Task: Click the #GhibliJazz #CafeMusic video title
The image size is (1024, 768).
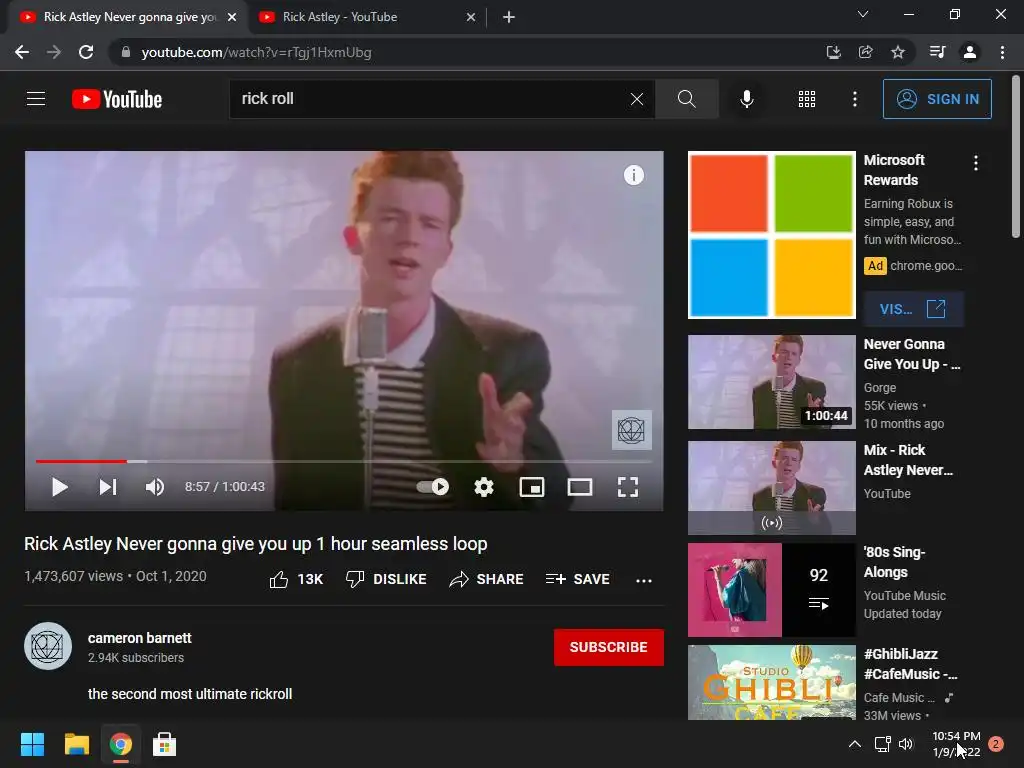Action: (x=911, y=664)
